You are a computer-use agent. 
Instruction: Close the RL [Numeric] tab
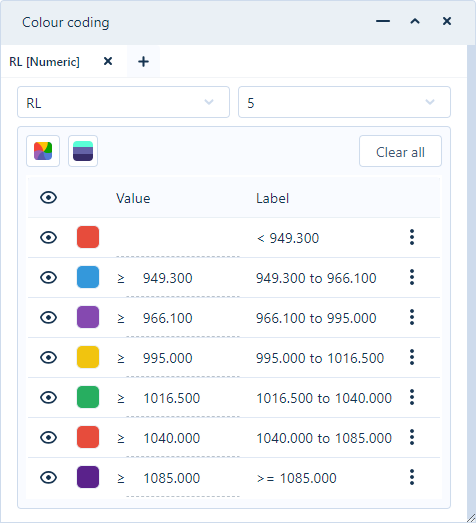pyautogui.click(x=108, y=61)
